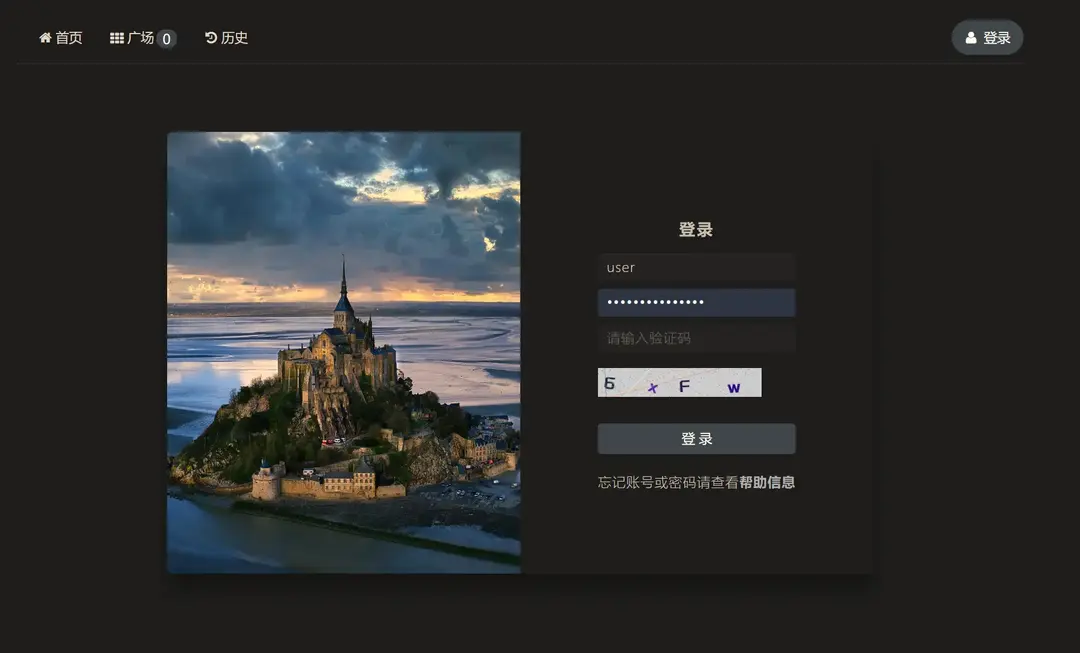The height and width of the screenshot is (653, 1080).
Task: Go to the 广场 plaza menu item
Action: click(140, 38)
